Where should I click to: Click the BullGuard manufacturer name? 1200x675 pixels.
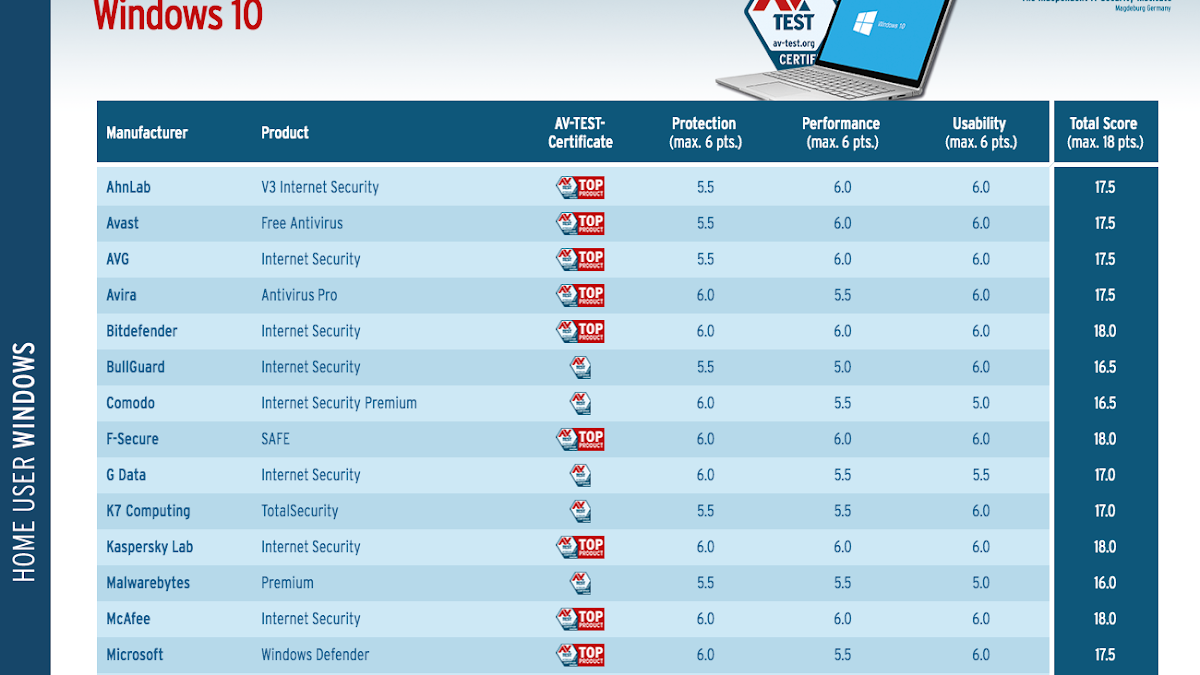tap(136, 367)
